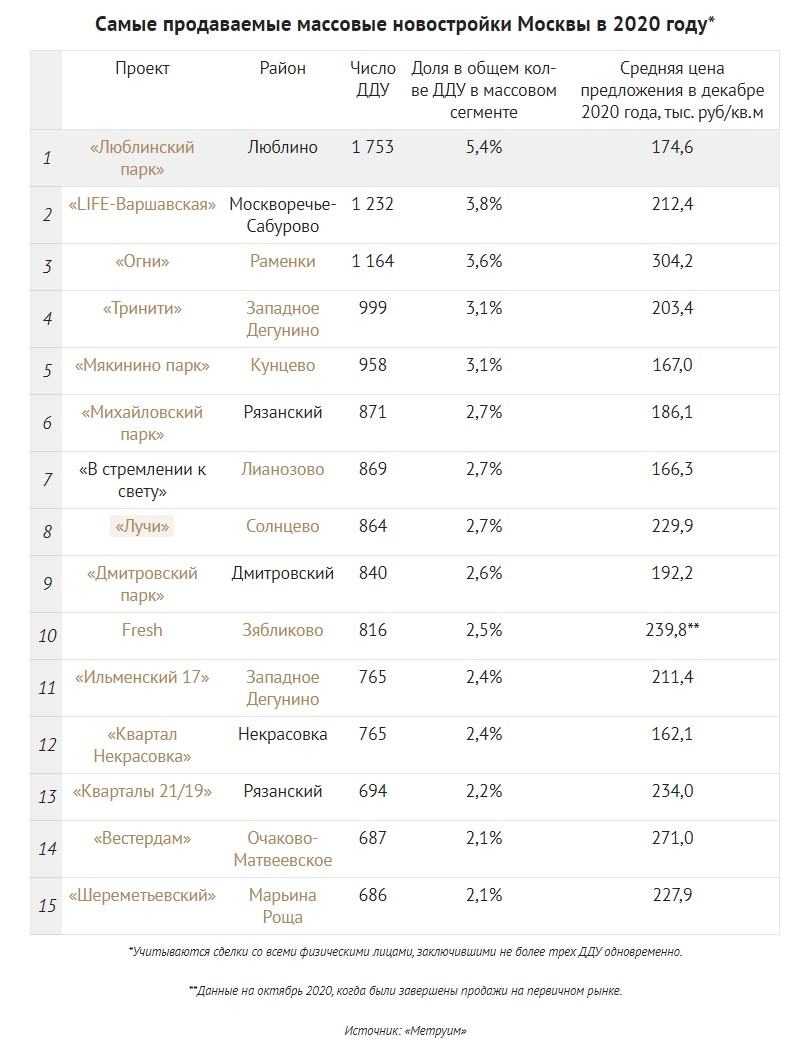
Task: Open the «Кварталы 21/19» project link
Action: pos(142,791)
